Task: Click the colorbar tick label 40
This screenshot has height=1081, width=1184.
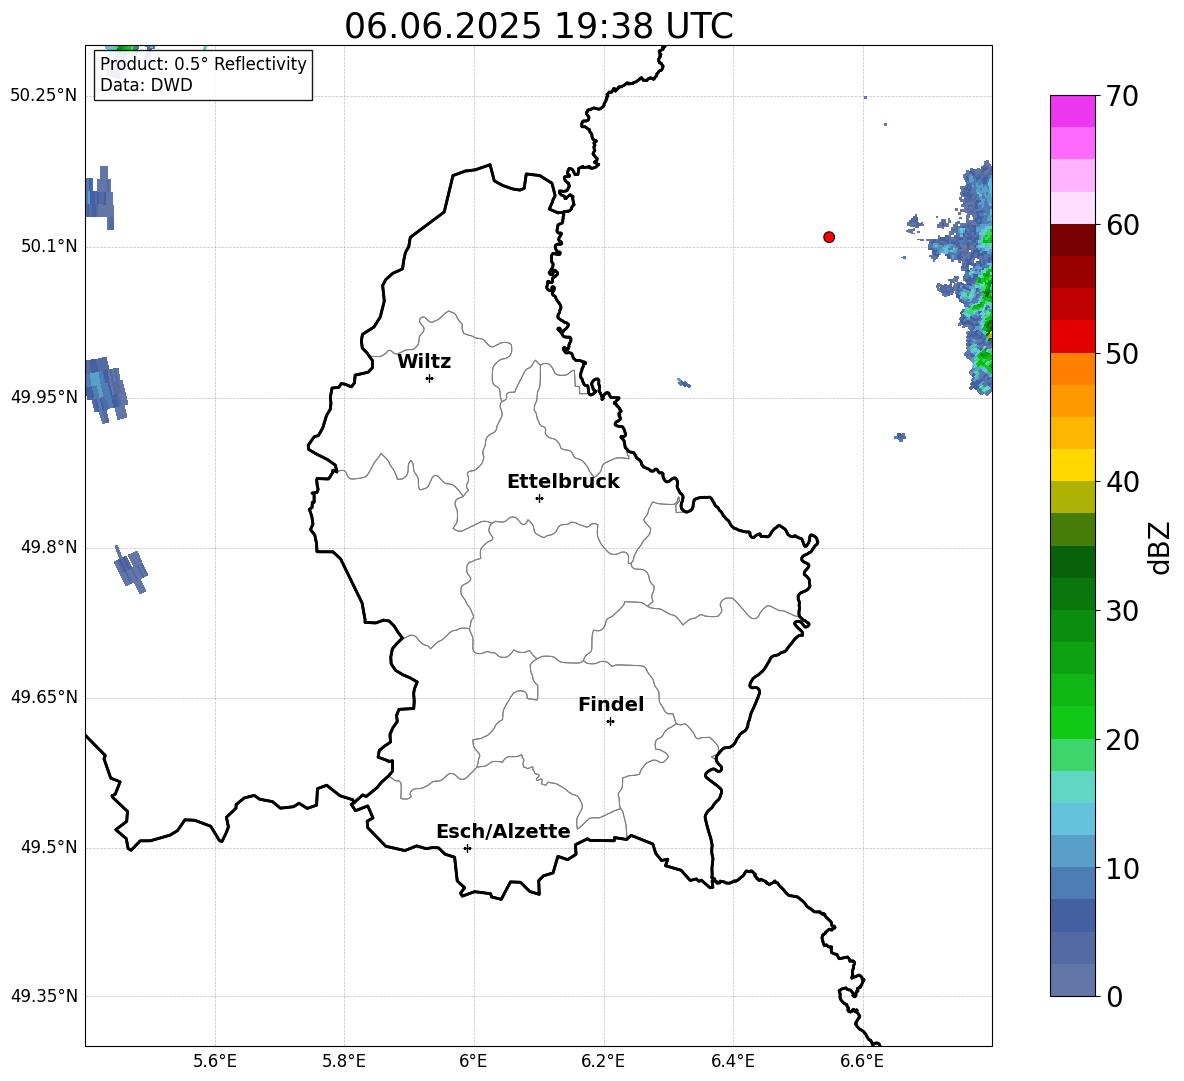Action: 1122,482
